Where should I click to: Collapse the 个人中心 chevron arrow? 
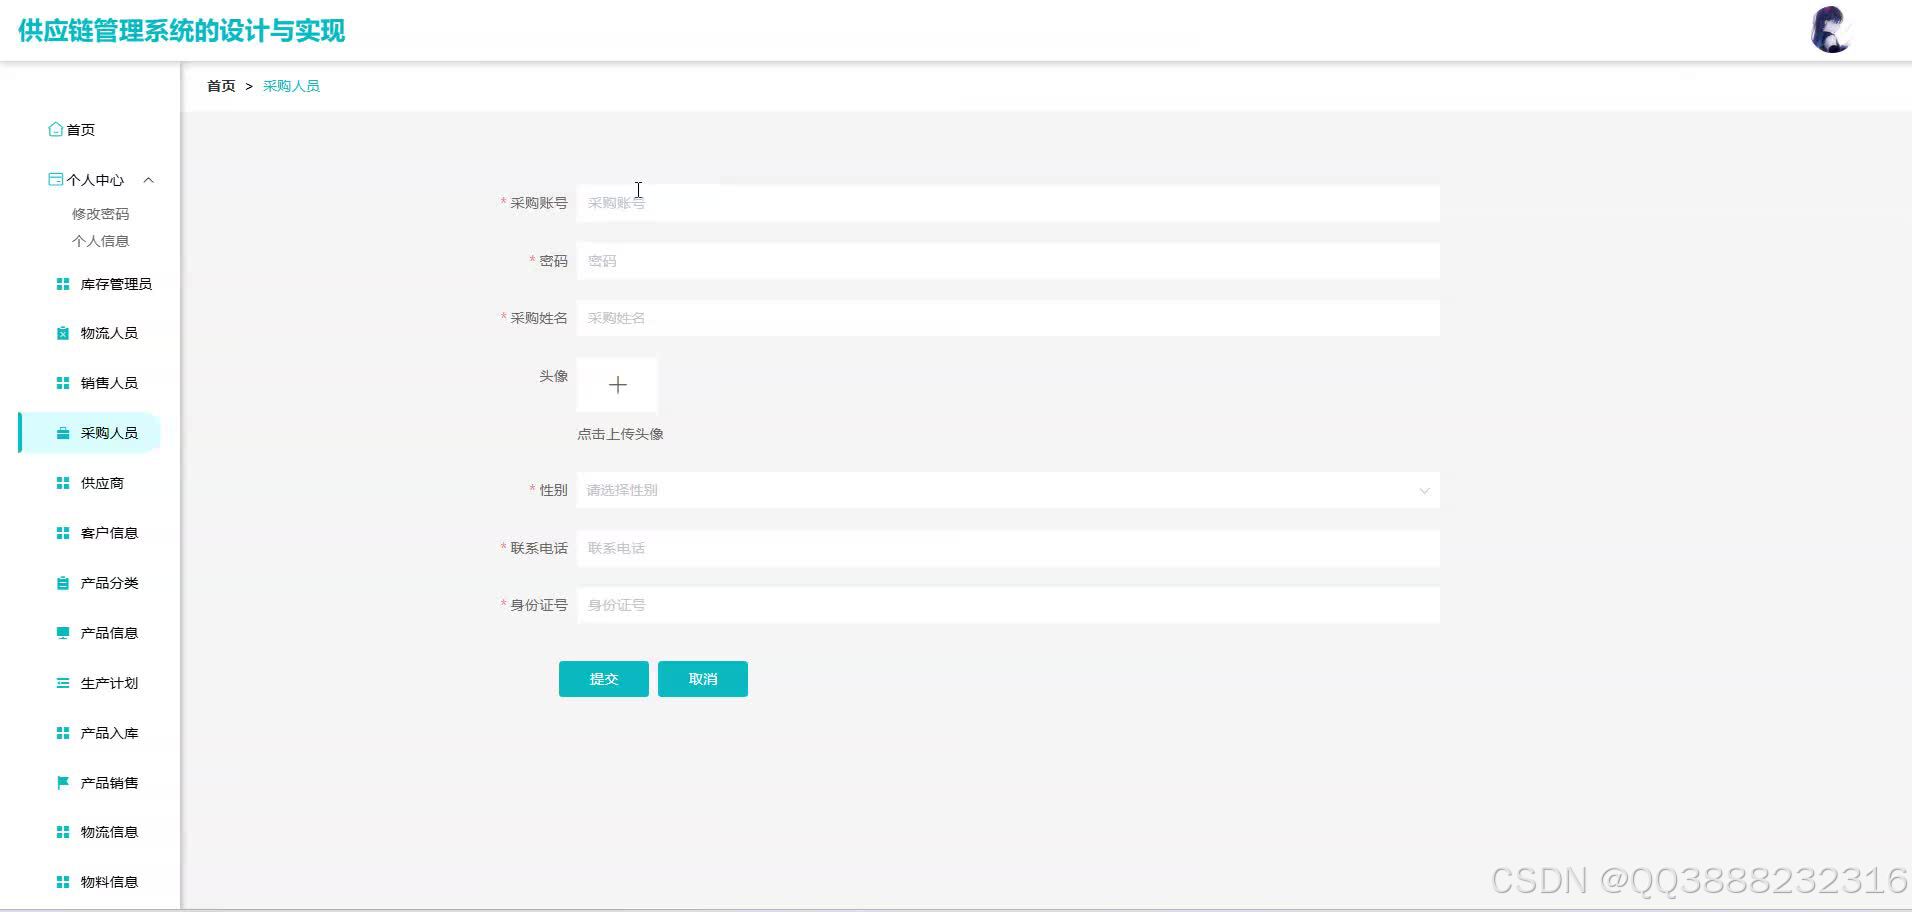(149, 180)
